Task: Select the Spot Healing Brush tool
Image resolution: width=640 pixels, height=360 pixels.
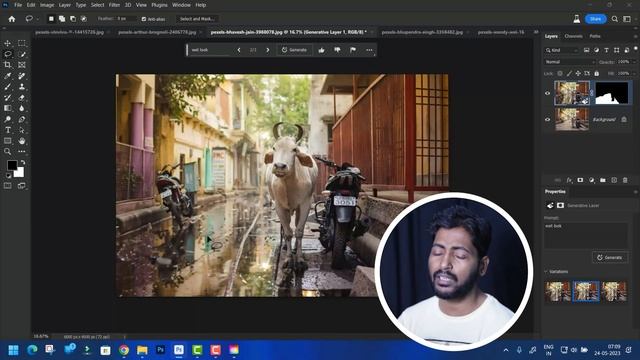Action: click(x=22, y=76)
